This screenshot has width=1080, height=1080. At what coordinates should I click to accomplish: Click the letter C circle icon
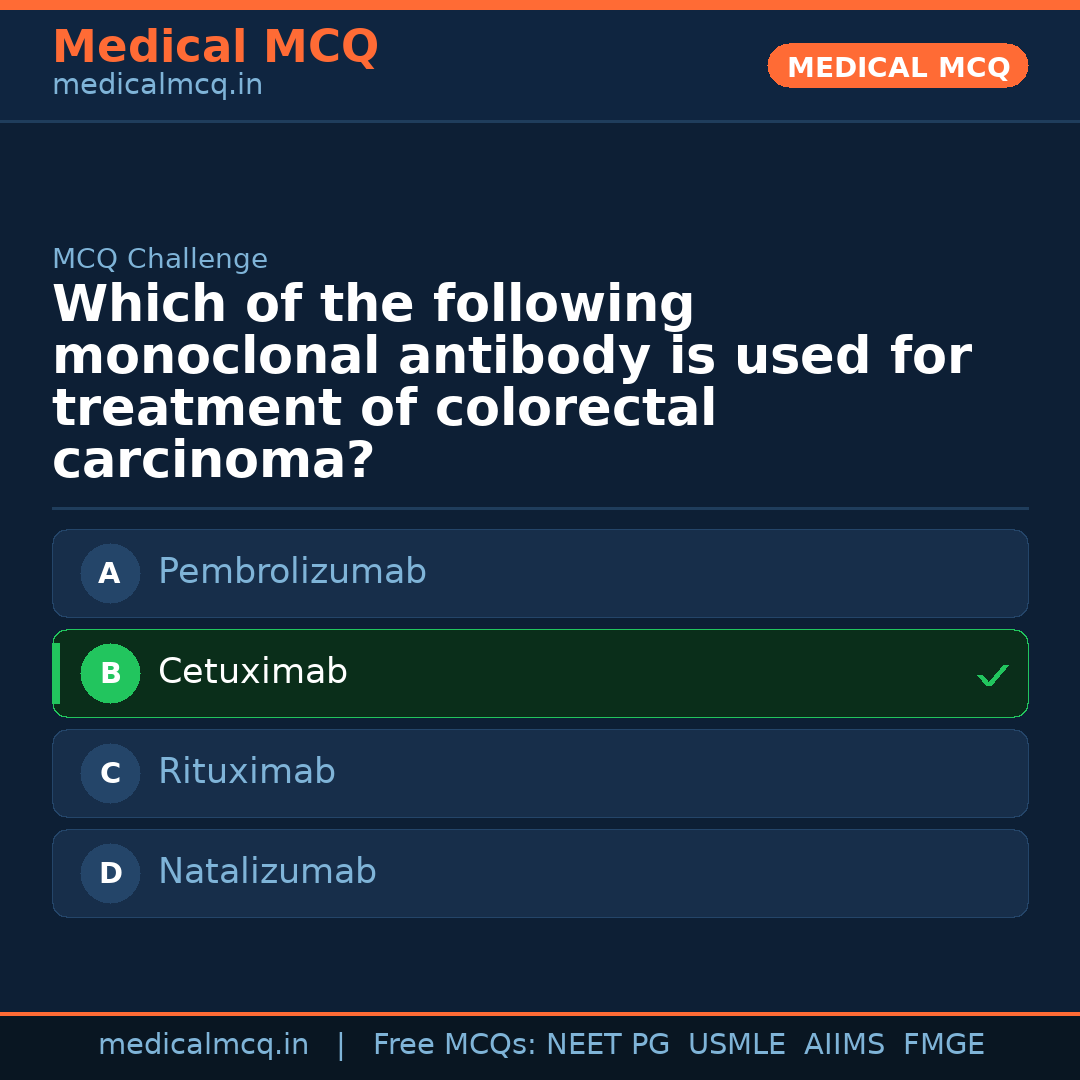[x=110, y=773]
